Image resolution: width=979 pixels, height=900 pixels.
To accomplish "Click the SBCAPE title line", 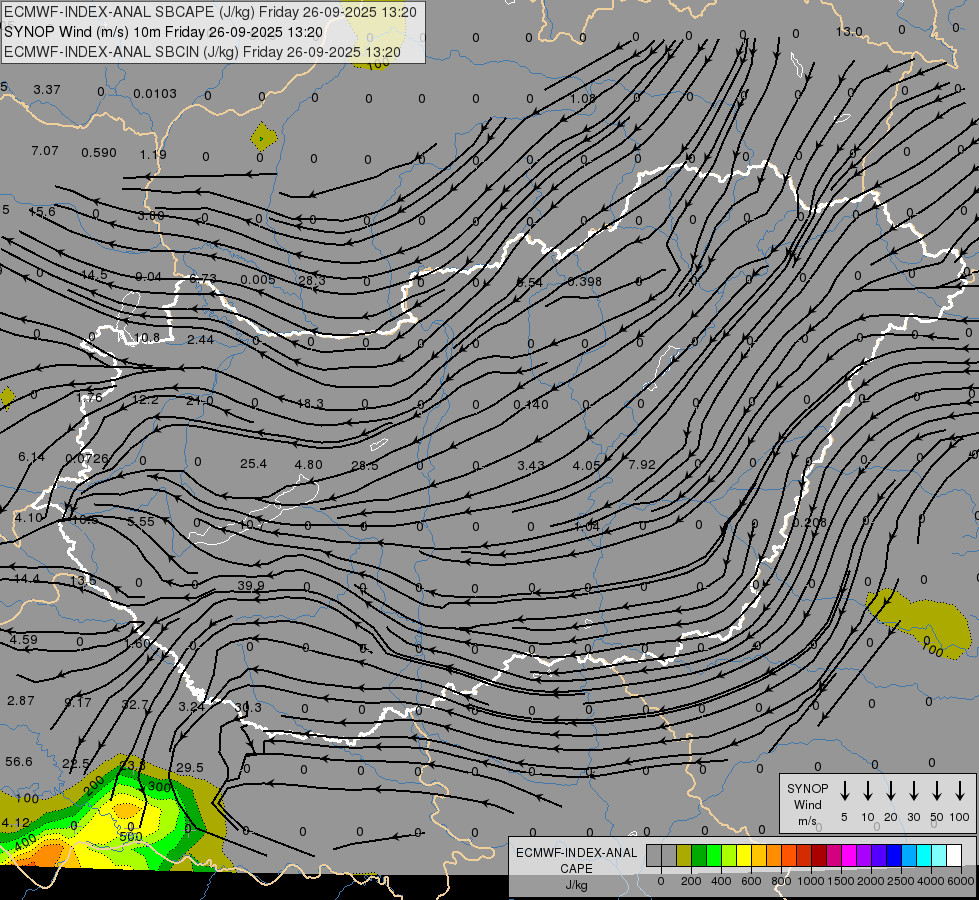I will coord(210,12).
